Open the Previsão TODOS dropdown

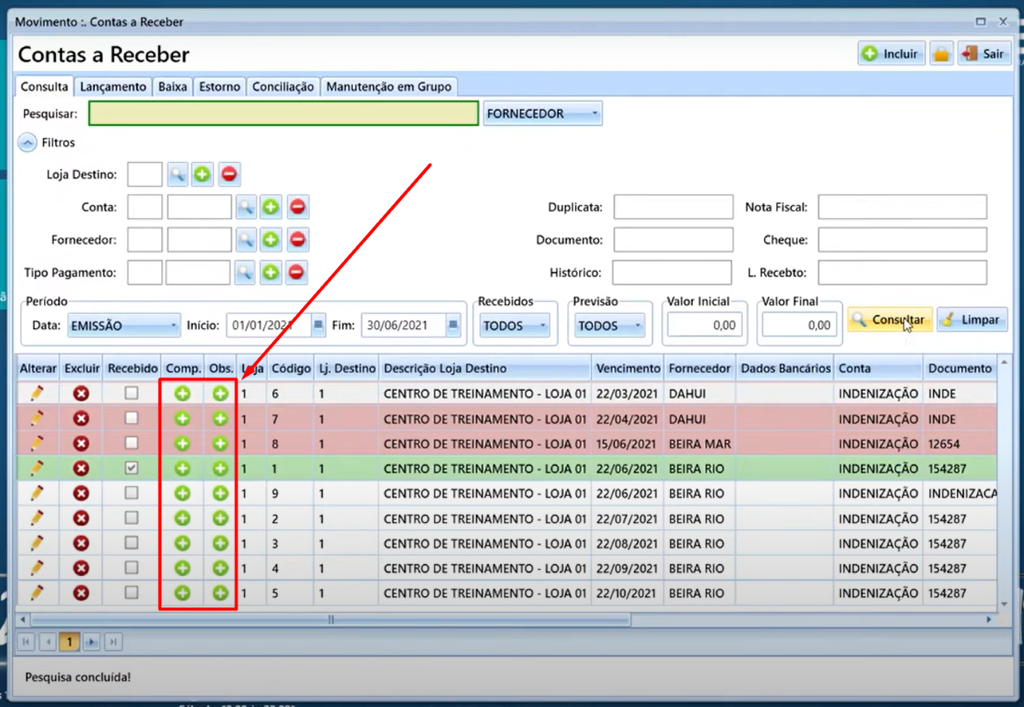click(609, 325)
